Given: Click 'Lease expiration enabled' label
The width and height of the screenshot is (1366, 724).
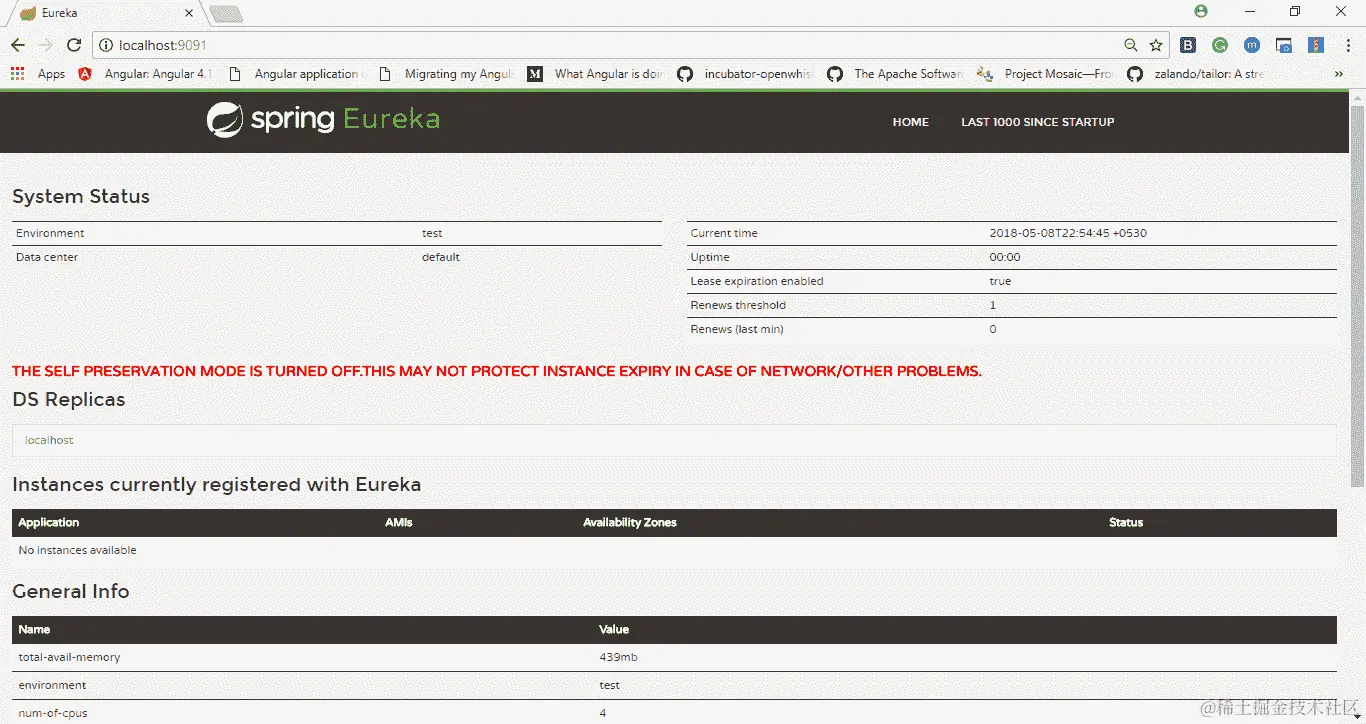Looking at the screenshot, I should (x=757, y=281).
